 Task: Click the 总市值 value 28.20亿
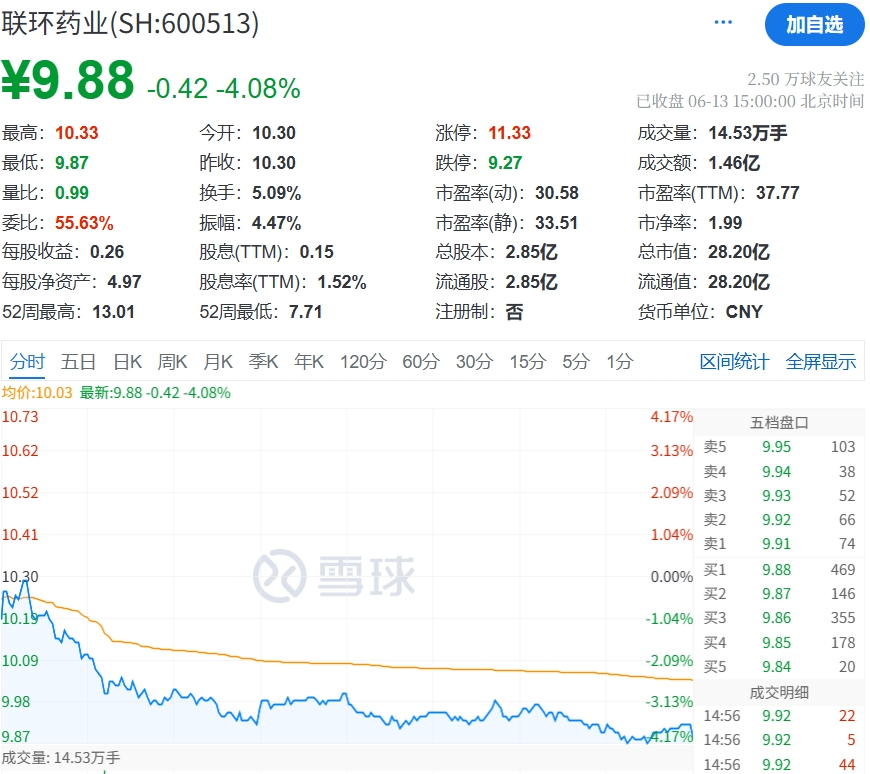pyautogui.click(x=739, y=252)
